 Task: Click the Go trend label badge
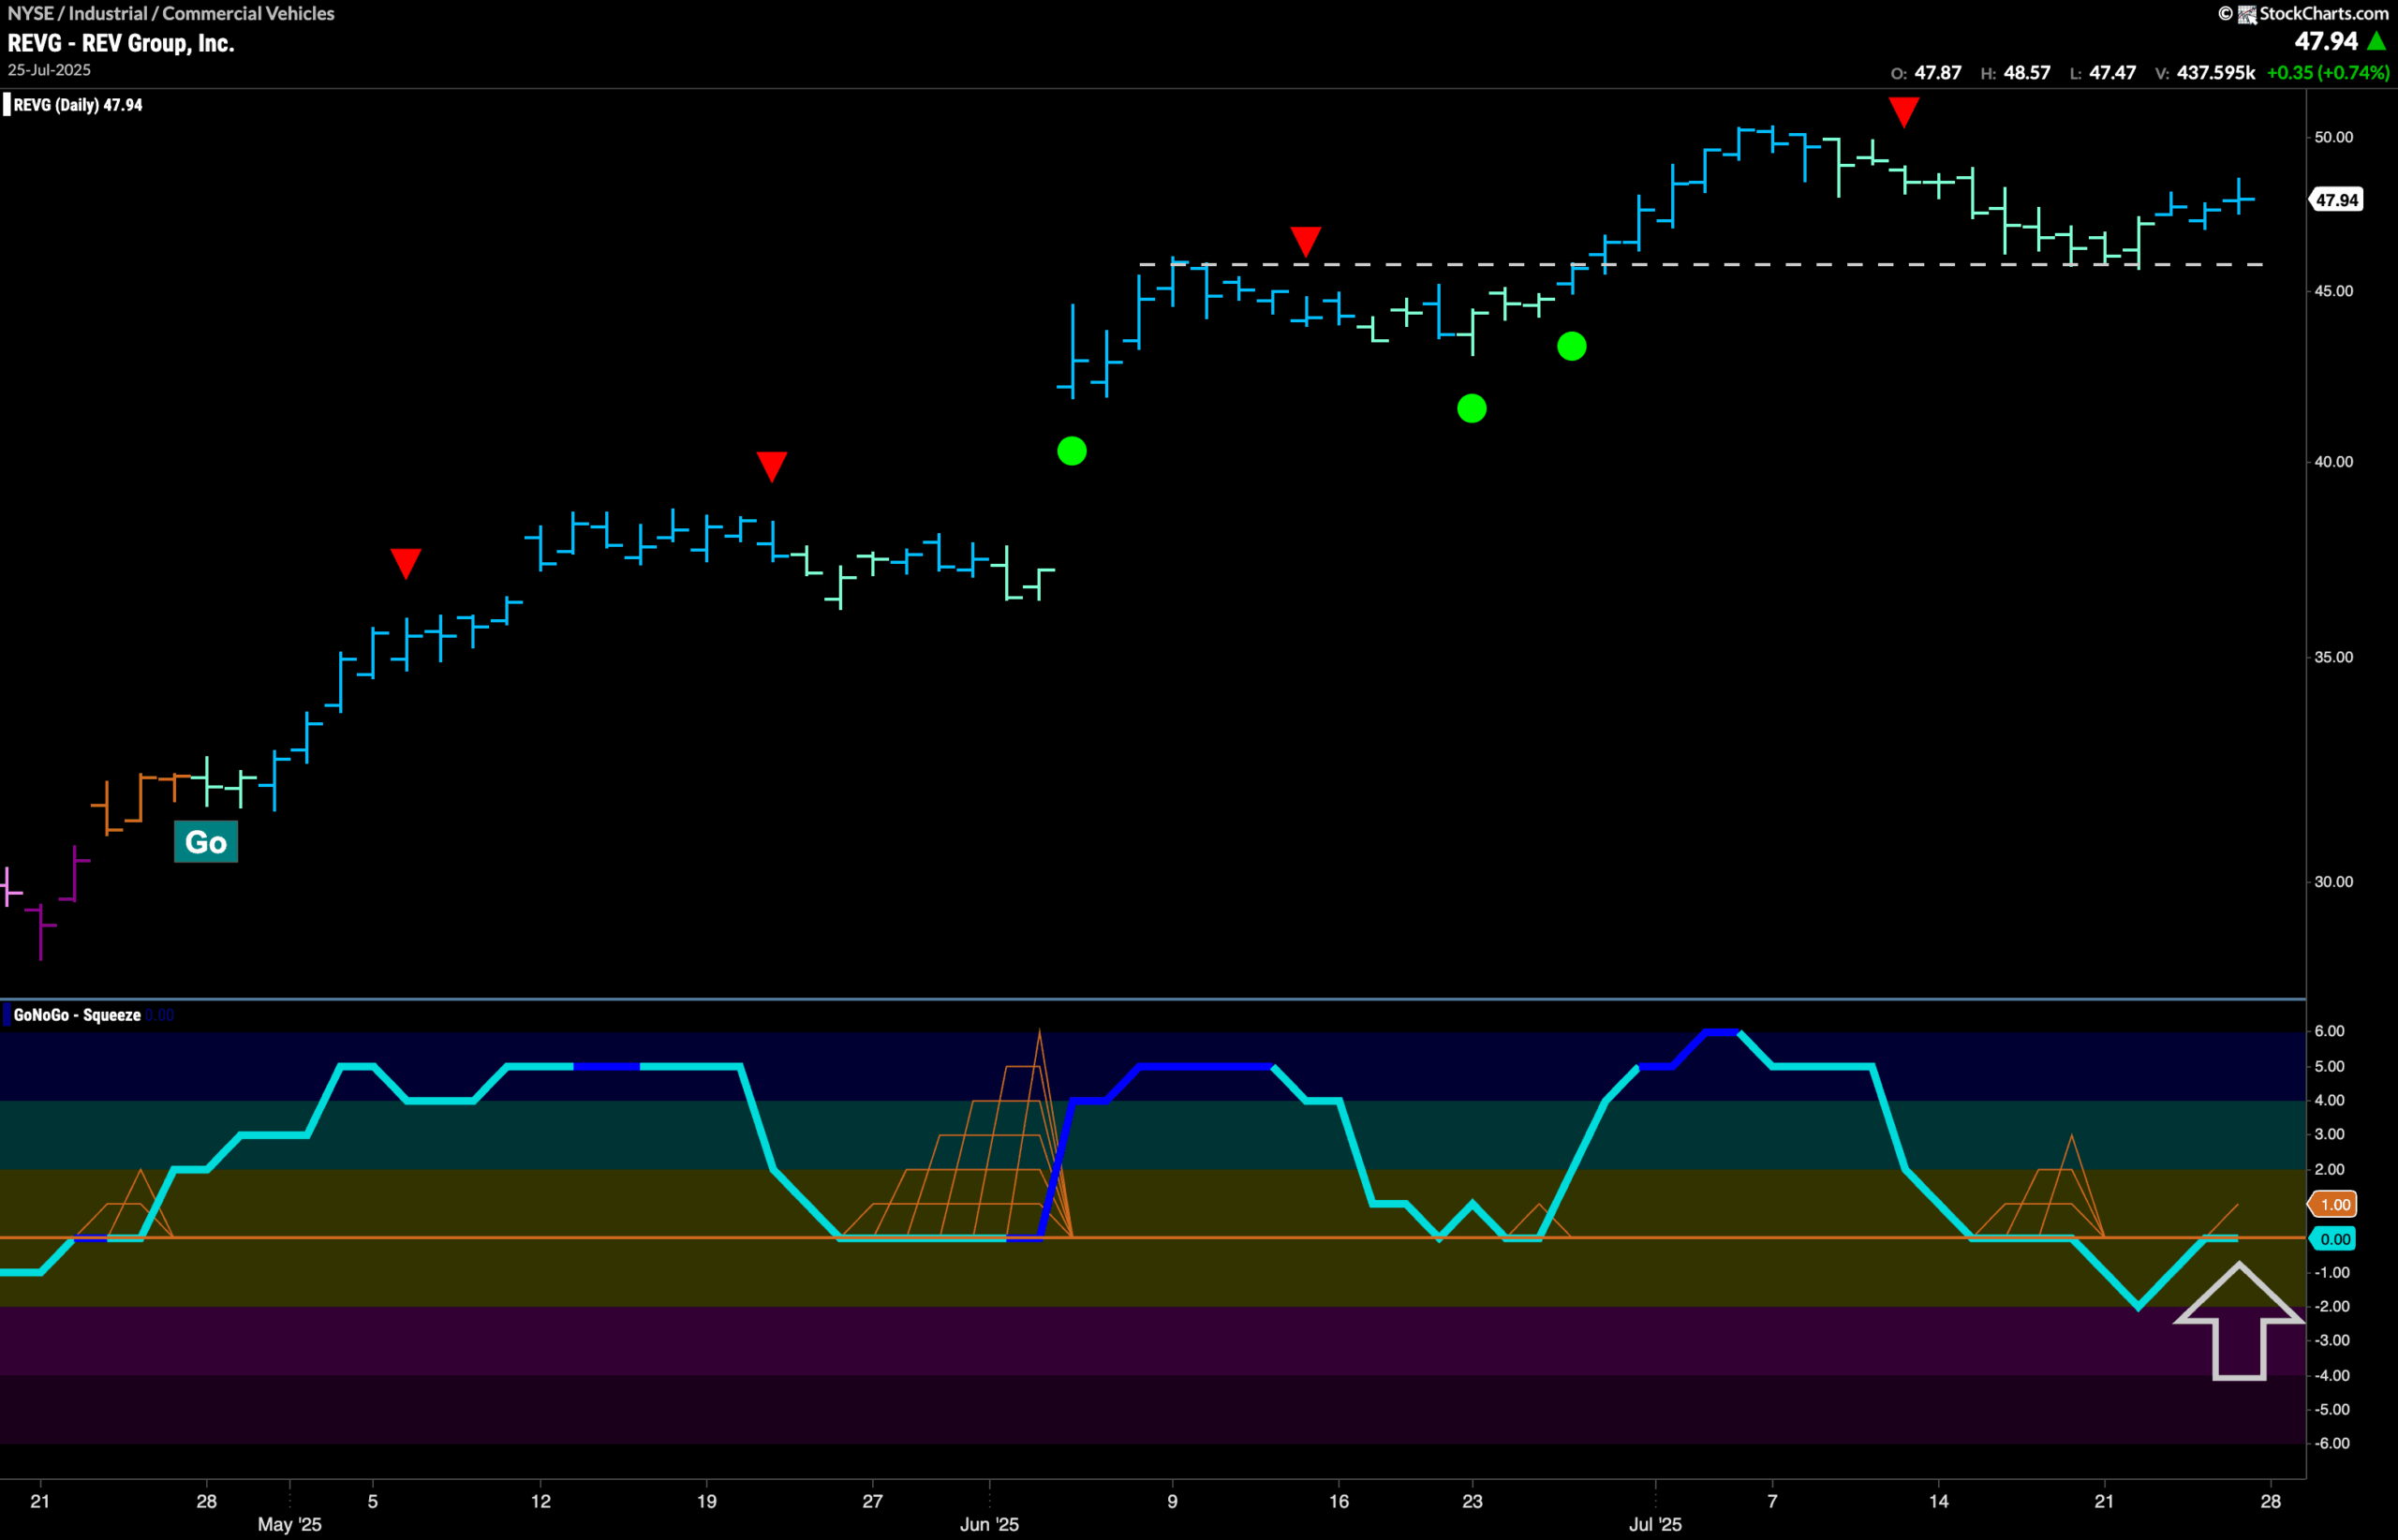tap(206, 841)
